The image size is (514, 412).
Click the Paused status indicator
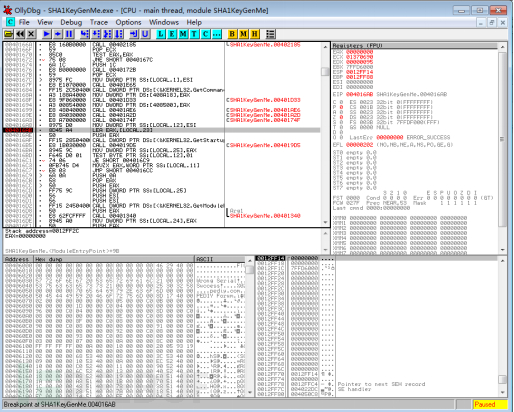490,404
